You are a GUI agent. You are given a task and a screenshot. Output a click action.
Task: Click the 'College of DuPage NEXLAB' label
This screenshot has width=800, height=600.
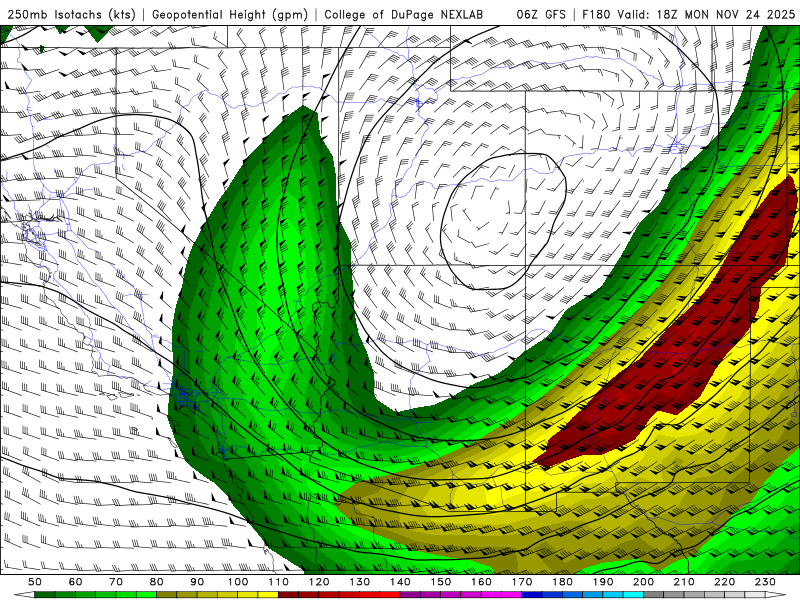(x=404, y=15)
